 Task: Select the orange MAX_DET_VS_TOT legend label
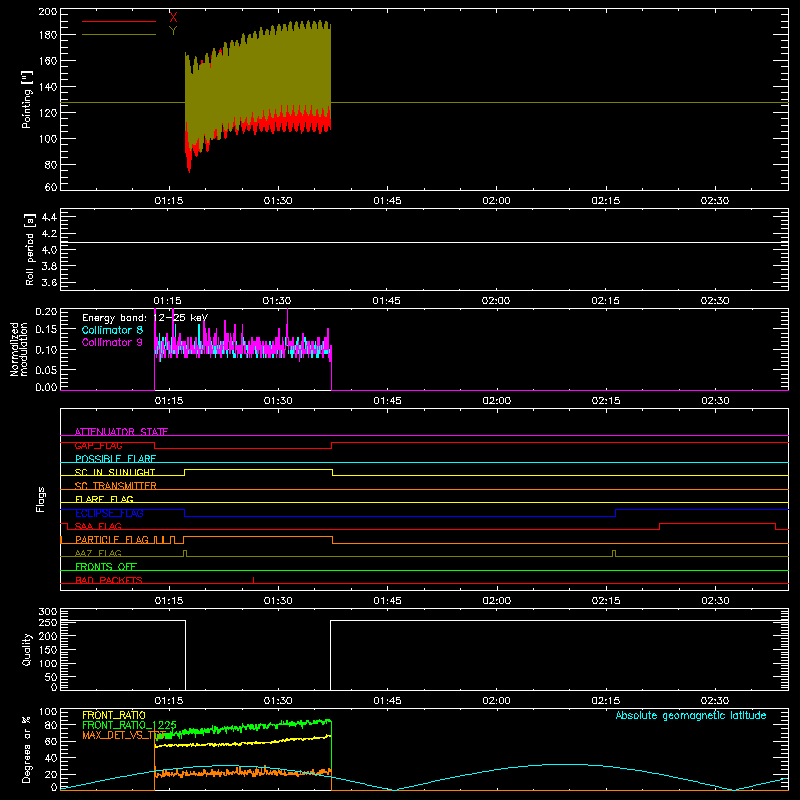point(124,736)
